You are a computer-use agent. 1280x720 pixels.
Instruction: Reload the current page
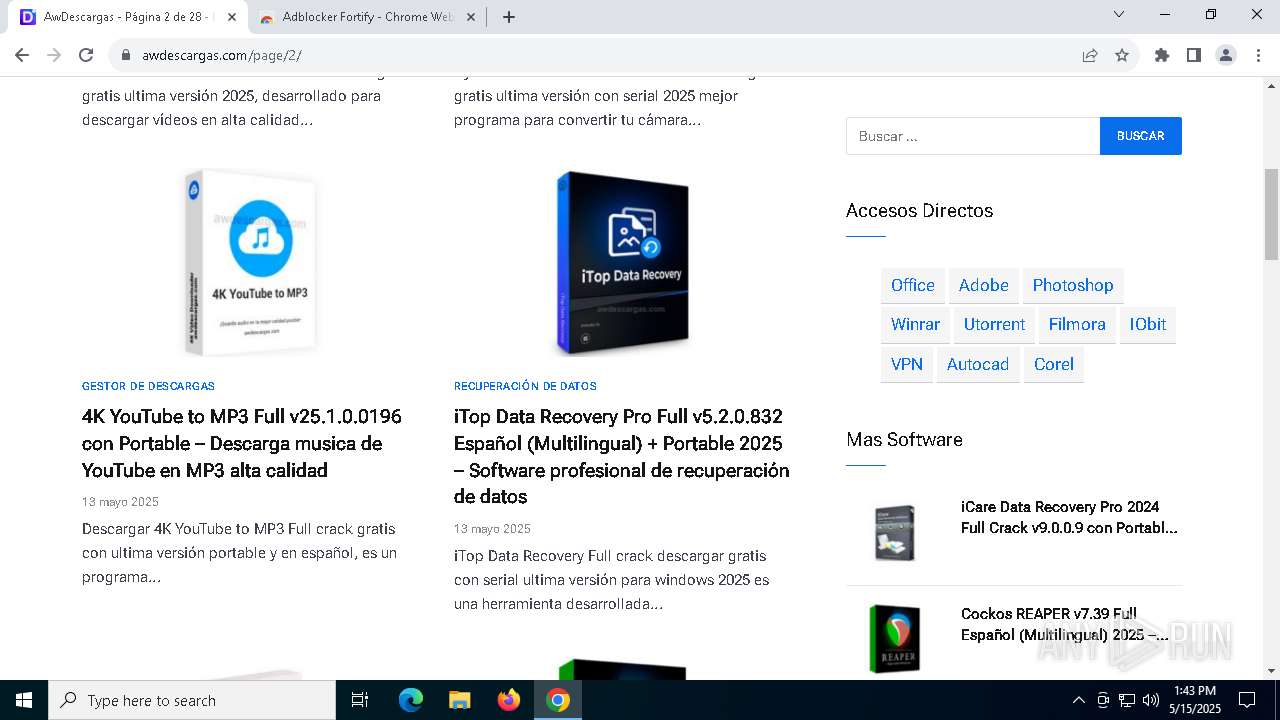pyautogui.click(x=86, y=55)
